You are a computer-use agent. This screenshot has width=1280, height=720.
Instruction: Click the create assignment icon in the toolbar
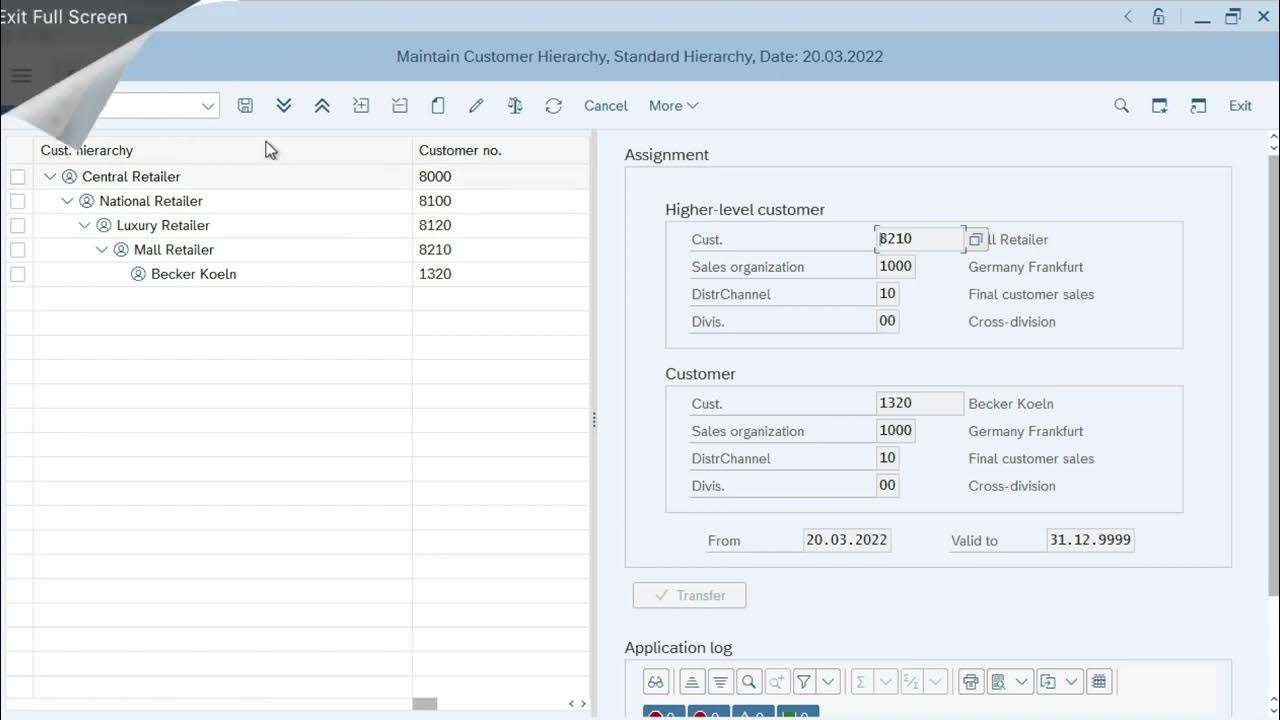click(361, 106)
